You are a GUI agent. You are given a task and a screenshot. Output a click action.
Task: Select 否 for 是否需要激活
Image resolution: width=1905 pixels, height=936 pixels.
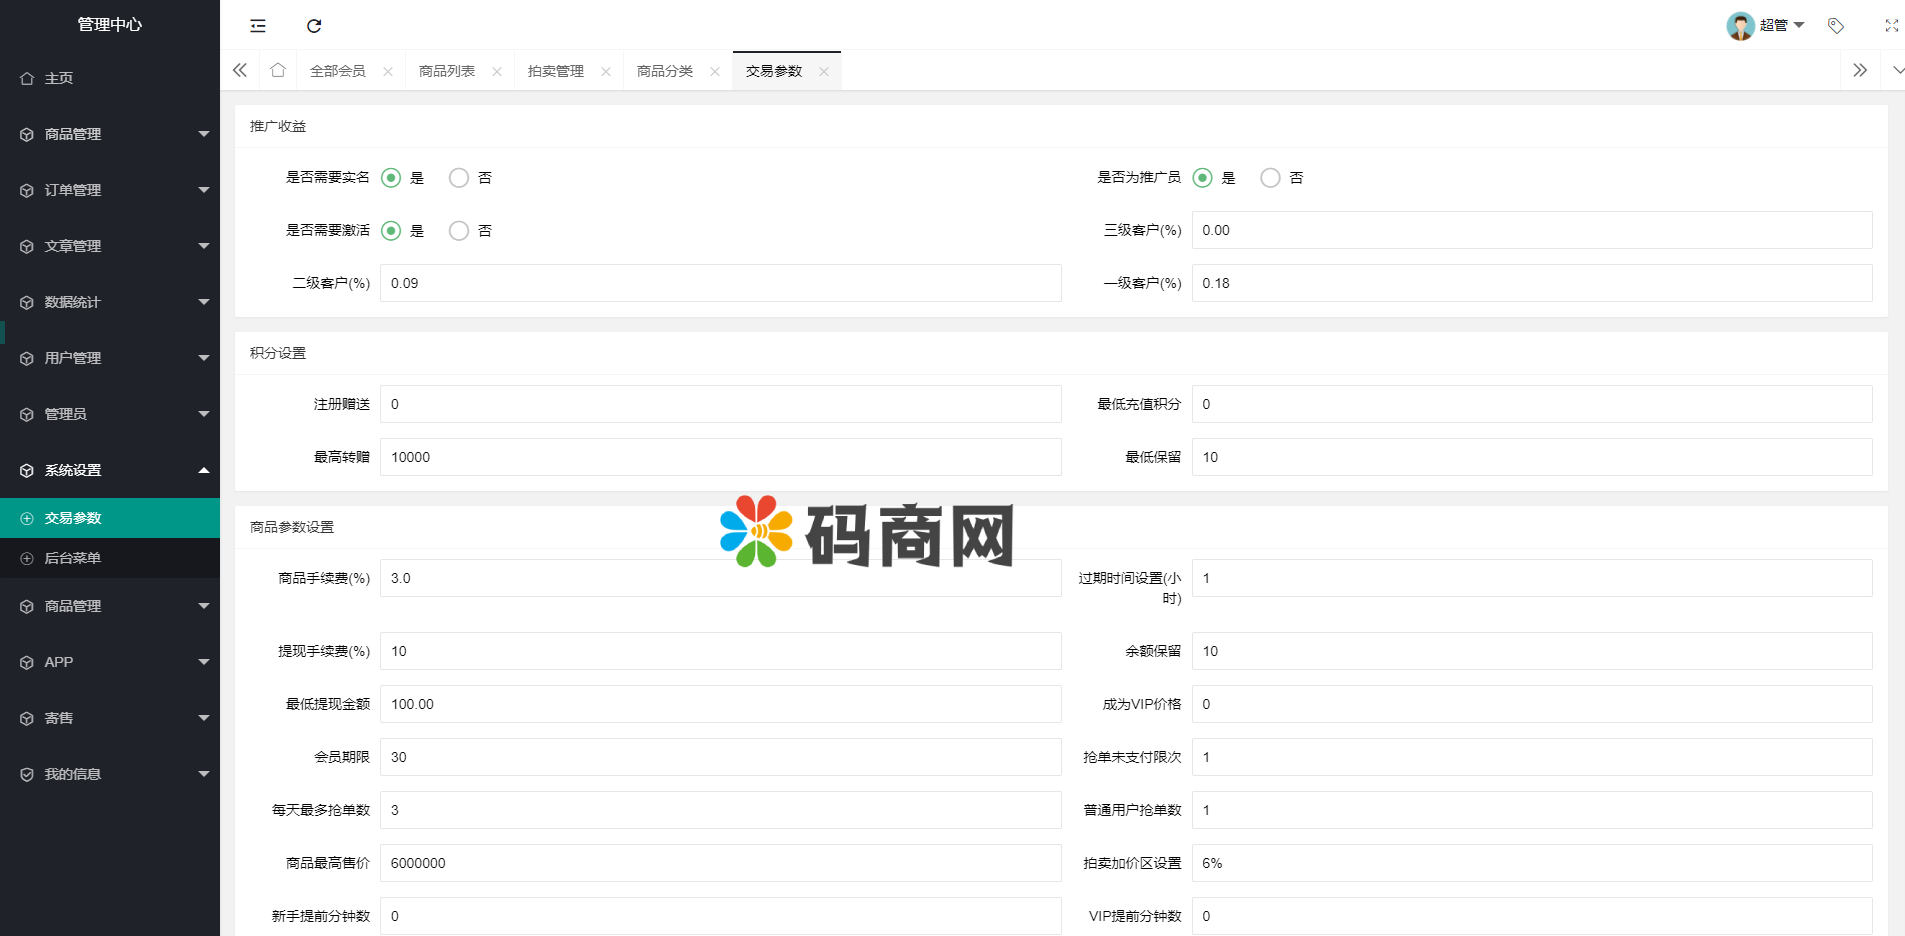coord(459,231)
